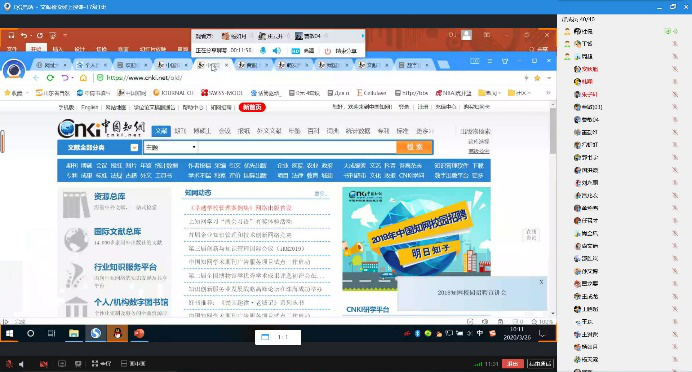This screenshot has height=372, width=692.
Task: Open the 主题 search field dropdown
Action: coord(170,147)
